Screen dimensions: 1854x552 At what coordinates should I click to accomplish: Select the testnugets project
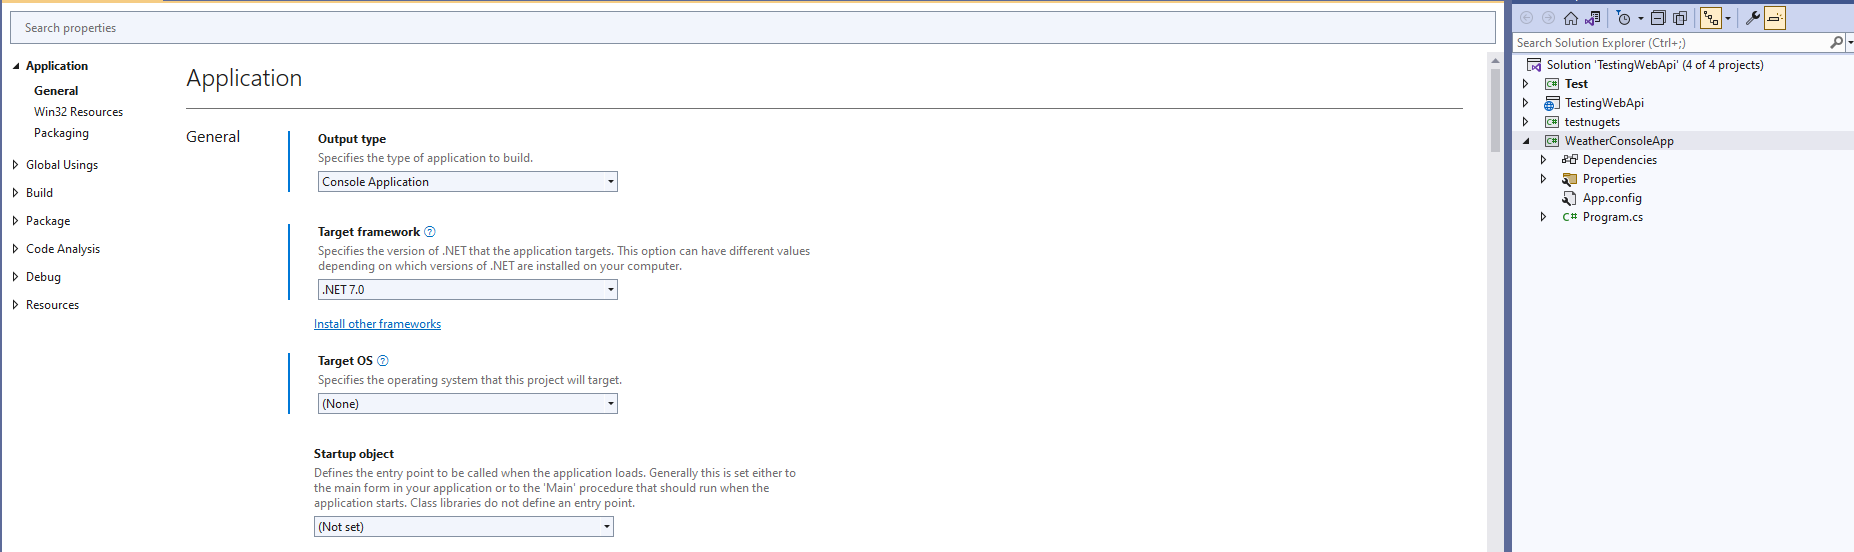1592,122
